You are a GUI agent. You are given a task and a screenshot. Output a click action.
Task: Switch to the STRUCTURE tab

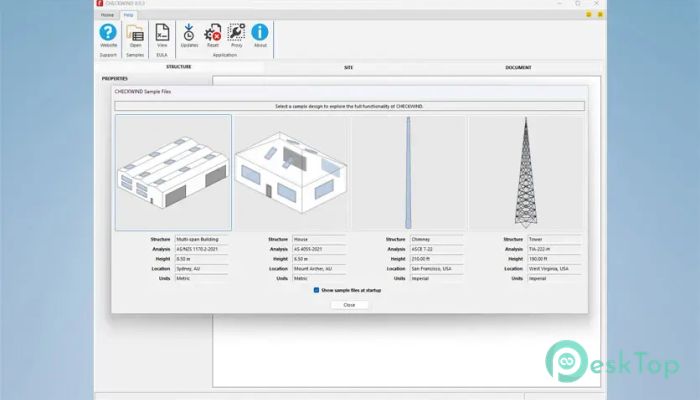pos(179,67)
